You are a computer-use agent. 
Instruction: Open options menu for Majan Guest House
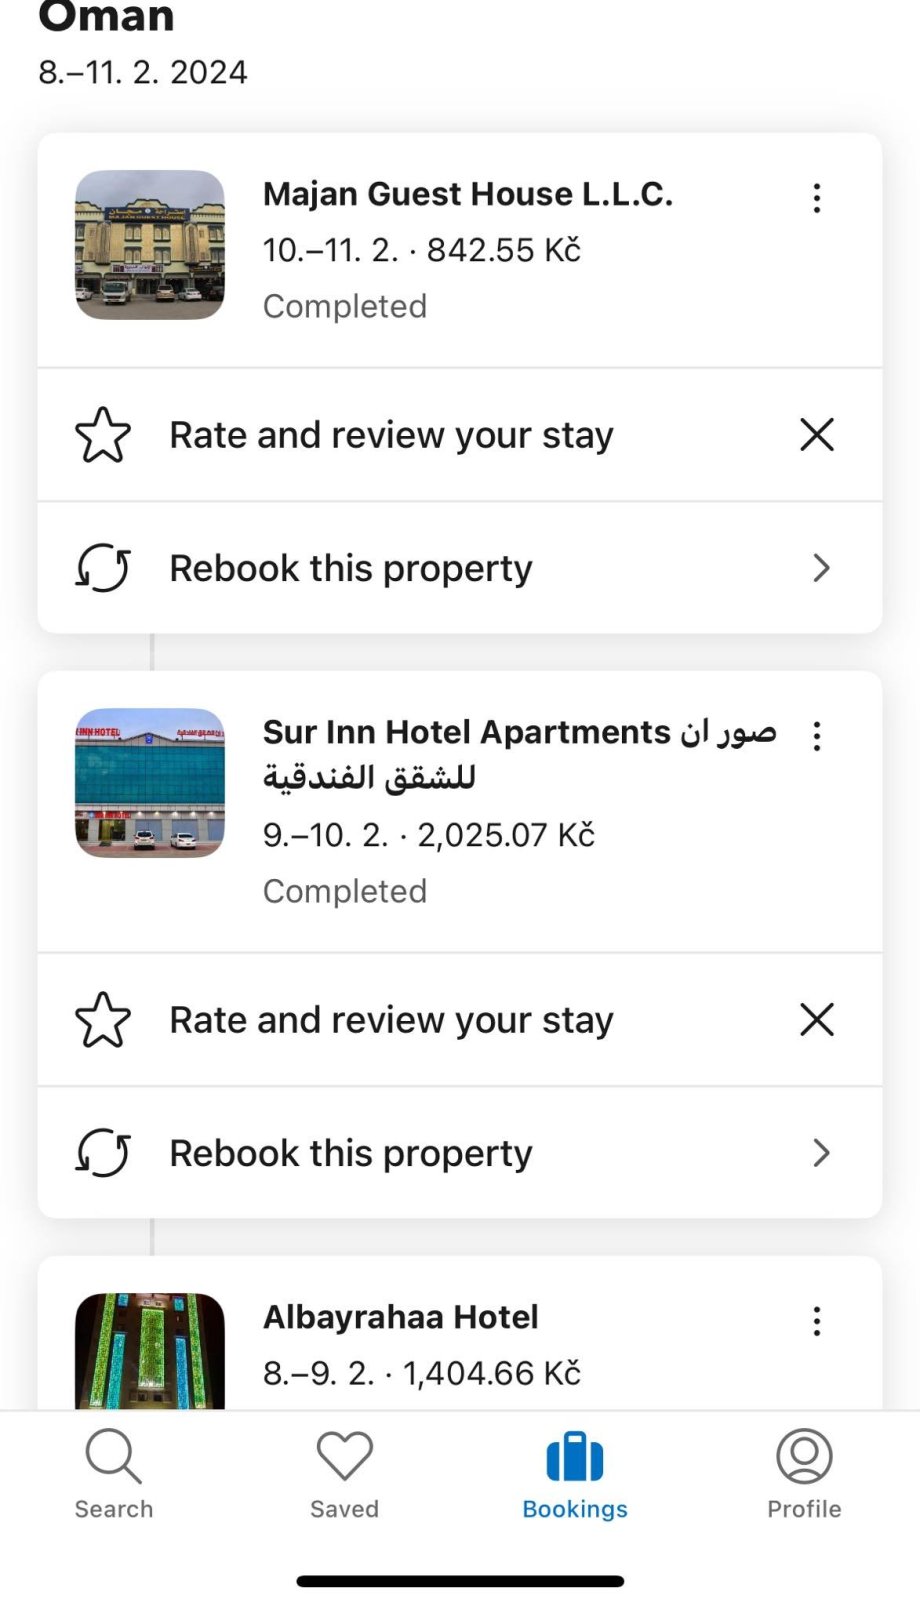(x=817, y=198)
